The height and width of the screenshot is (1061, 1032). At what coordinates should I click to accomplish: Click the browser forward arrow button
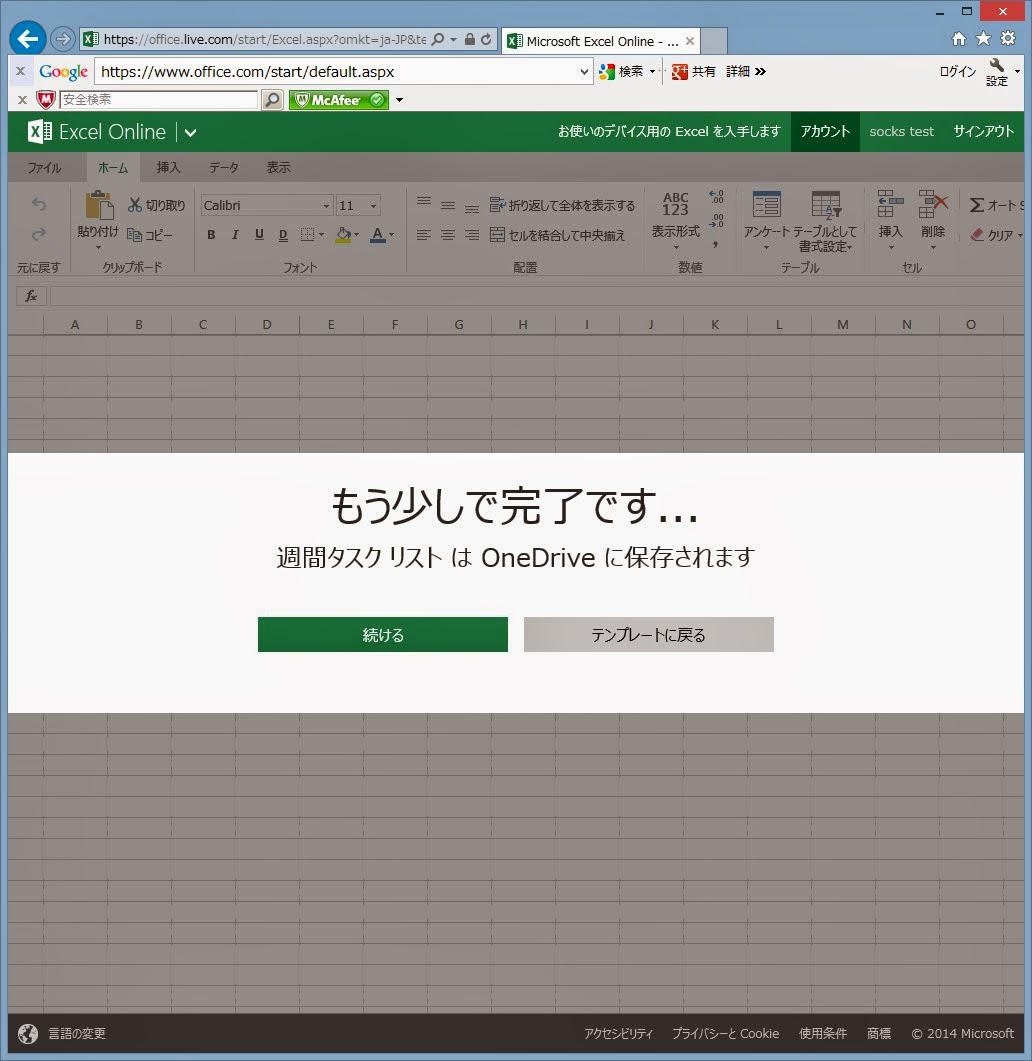pyautogui.click(x=63, y=39)
